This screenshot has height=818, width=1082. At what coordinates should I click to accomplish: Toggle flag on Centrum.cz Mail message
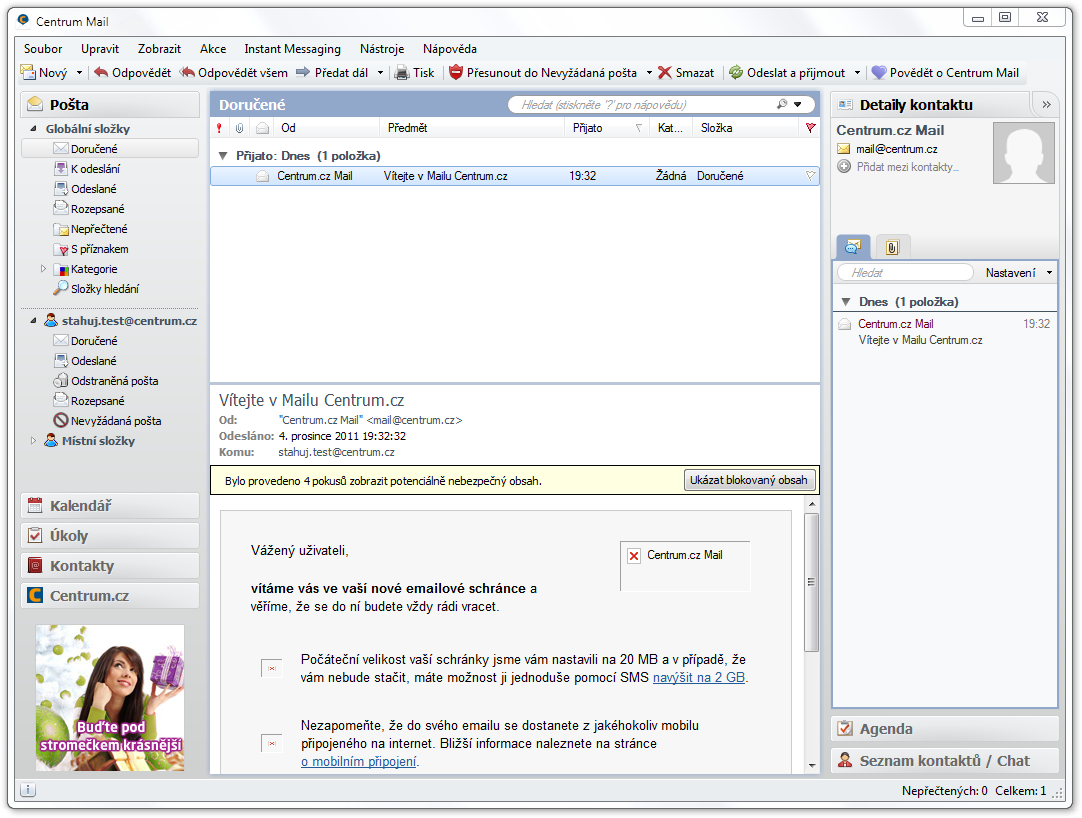(x=811, y=176)
